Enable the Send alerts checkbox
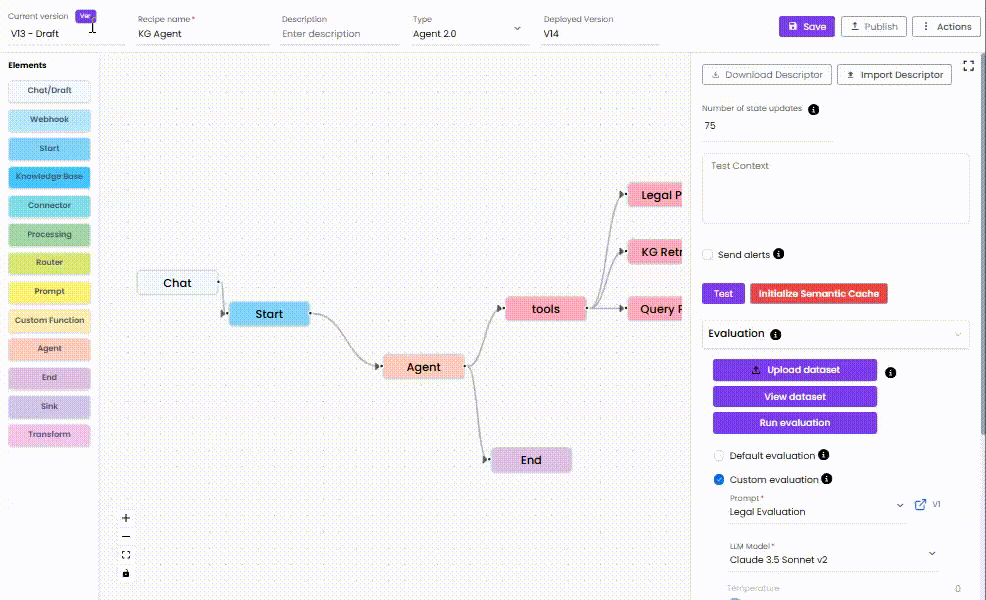The height and width of the screenshot is (600, 986). click(708, 254)
